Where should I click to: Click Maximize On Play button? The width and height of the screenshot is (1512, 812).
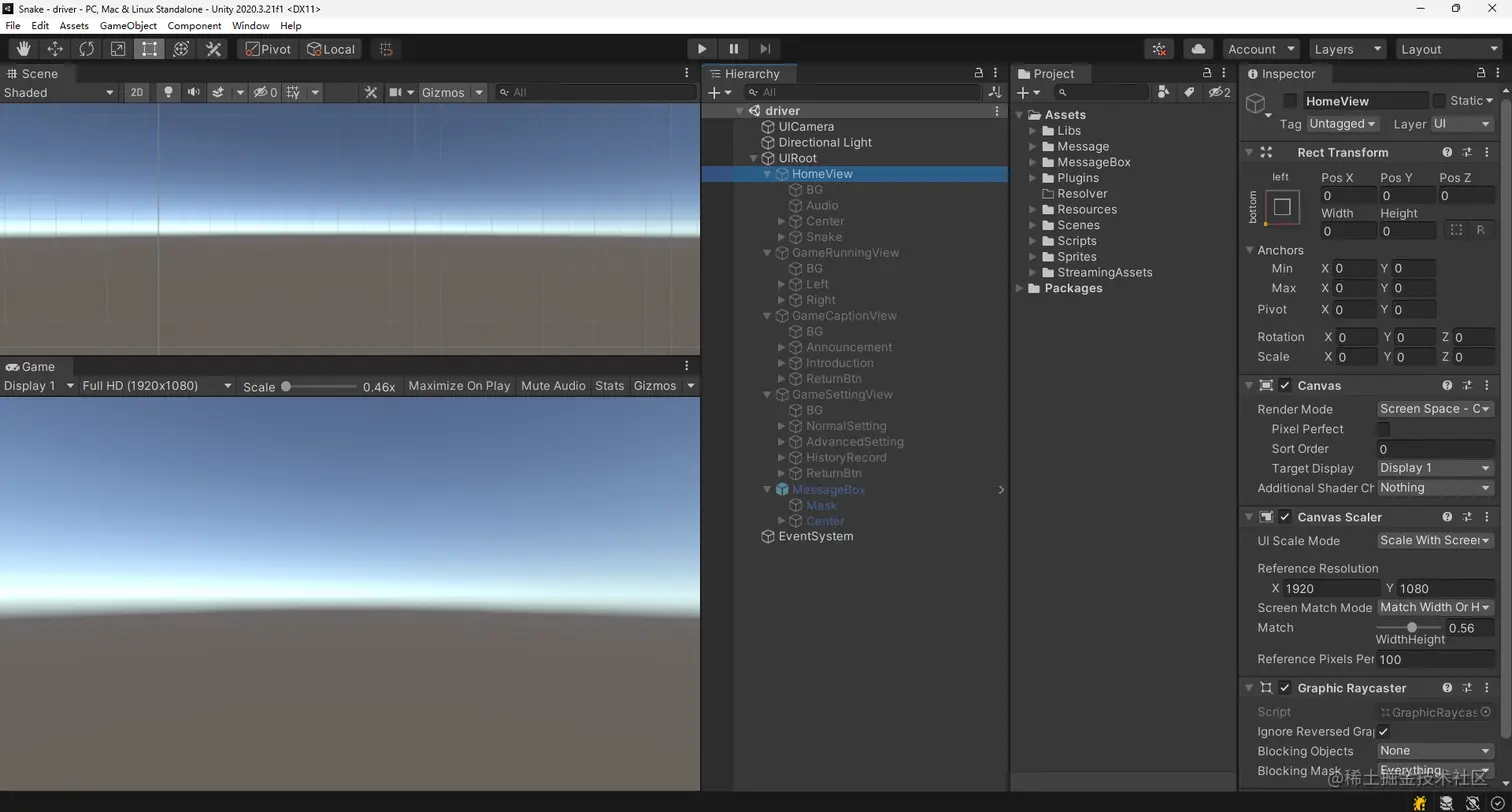459,386
